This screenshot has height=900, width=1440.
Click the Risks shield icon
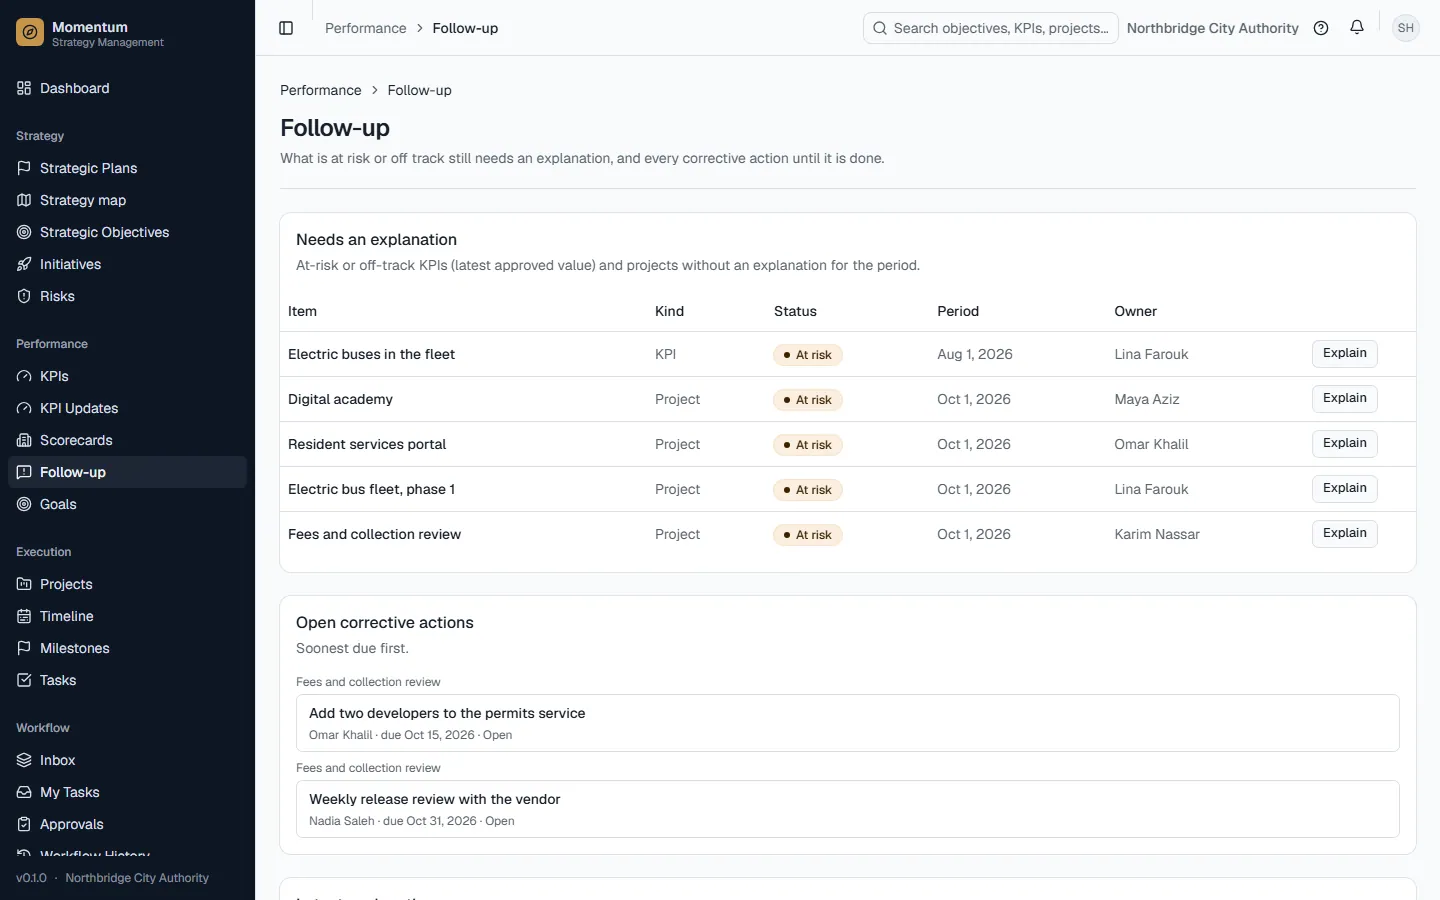click(24, 296)
